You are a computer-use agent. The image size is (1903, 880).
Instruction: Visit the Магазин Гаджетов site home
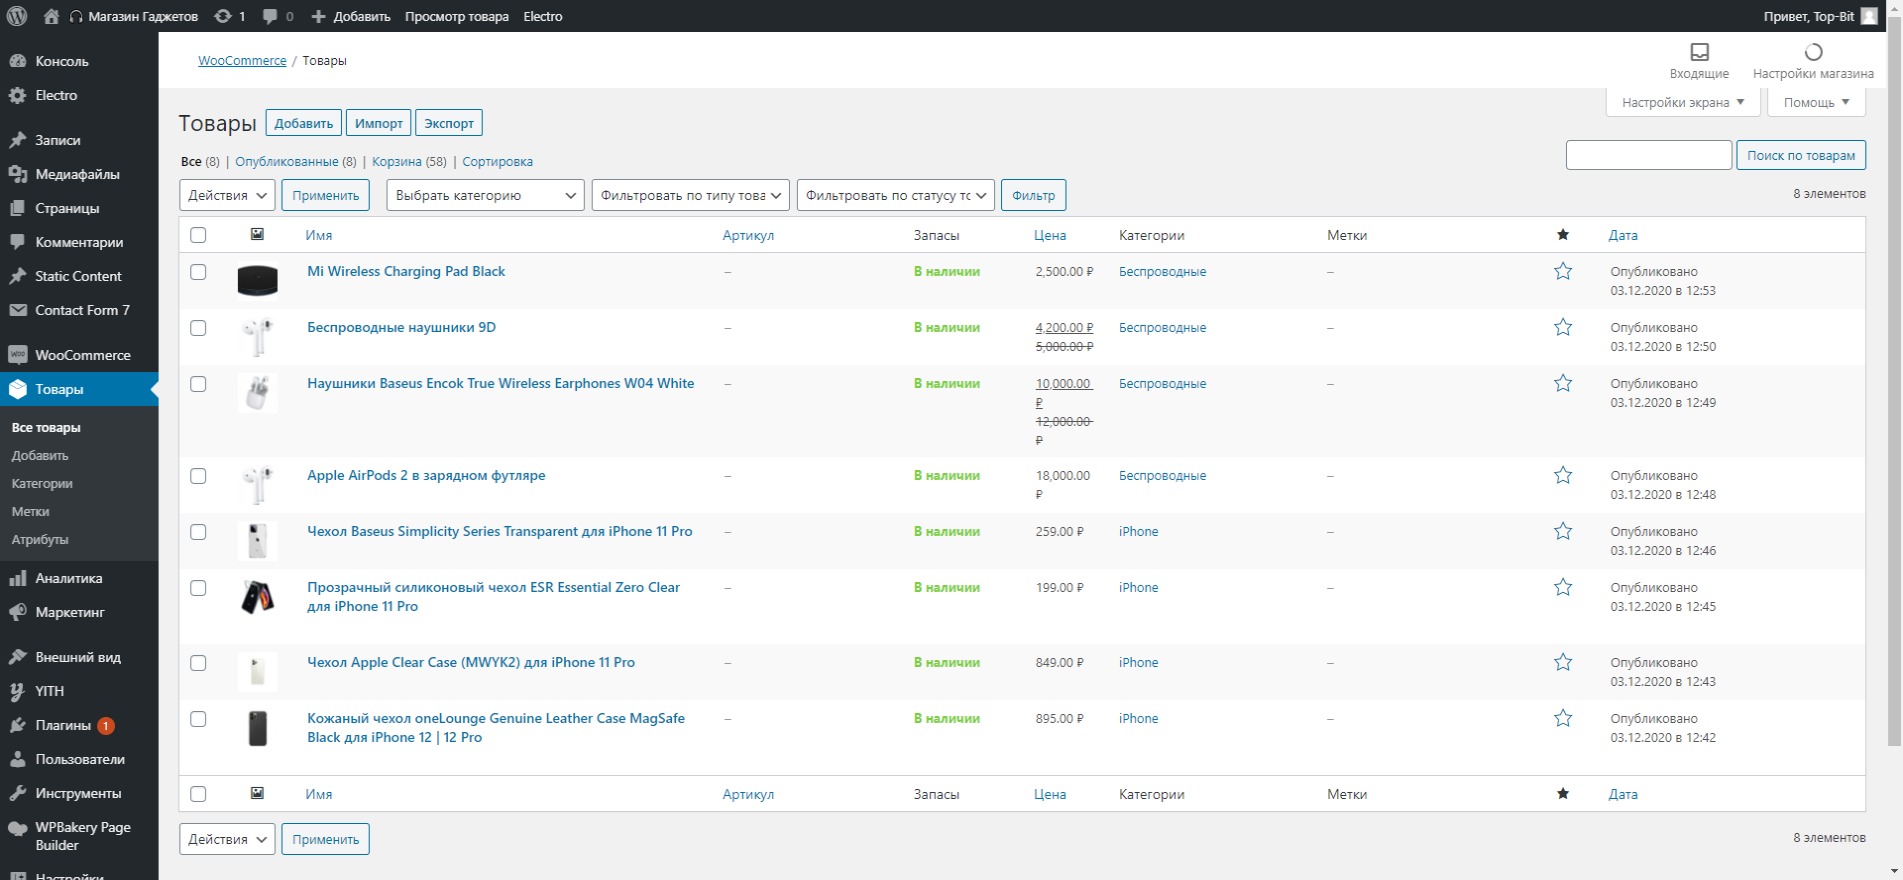tap(133, 16)
